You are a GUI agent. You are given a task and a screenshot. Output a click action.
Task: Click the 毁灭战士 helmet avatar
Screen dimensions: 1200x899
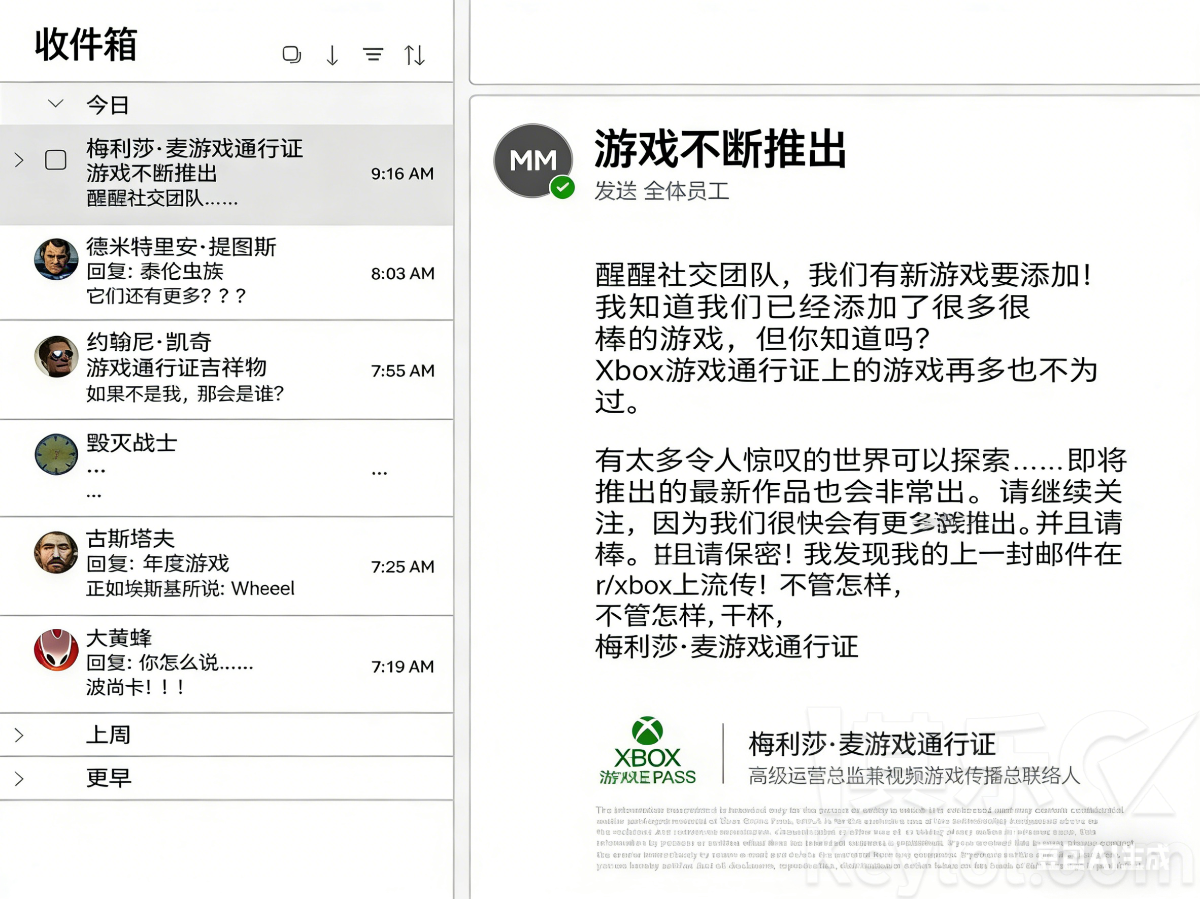[x=56, y=454]
